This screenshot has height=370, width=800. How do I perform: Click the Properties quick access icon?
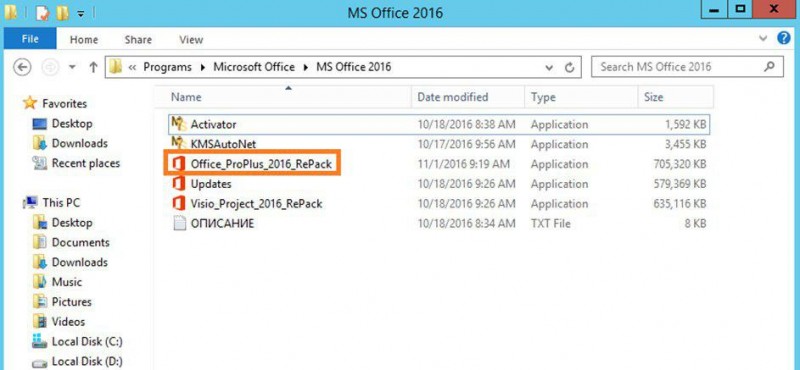tap(42, 13)
